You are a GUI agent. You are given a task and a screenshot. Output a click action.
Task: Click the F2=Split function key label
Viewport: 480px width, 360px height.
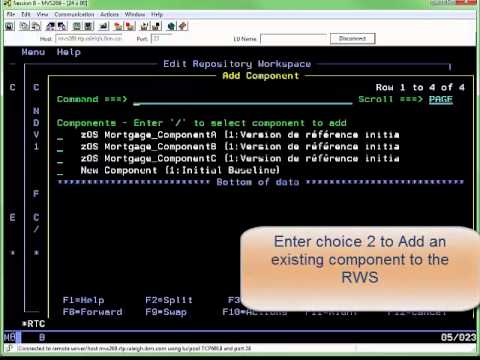[x=169, y=300]
